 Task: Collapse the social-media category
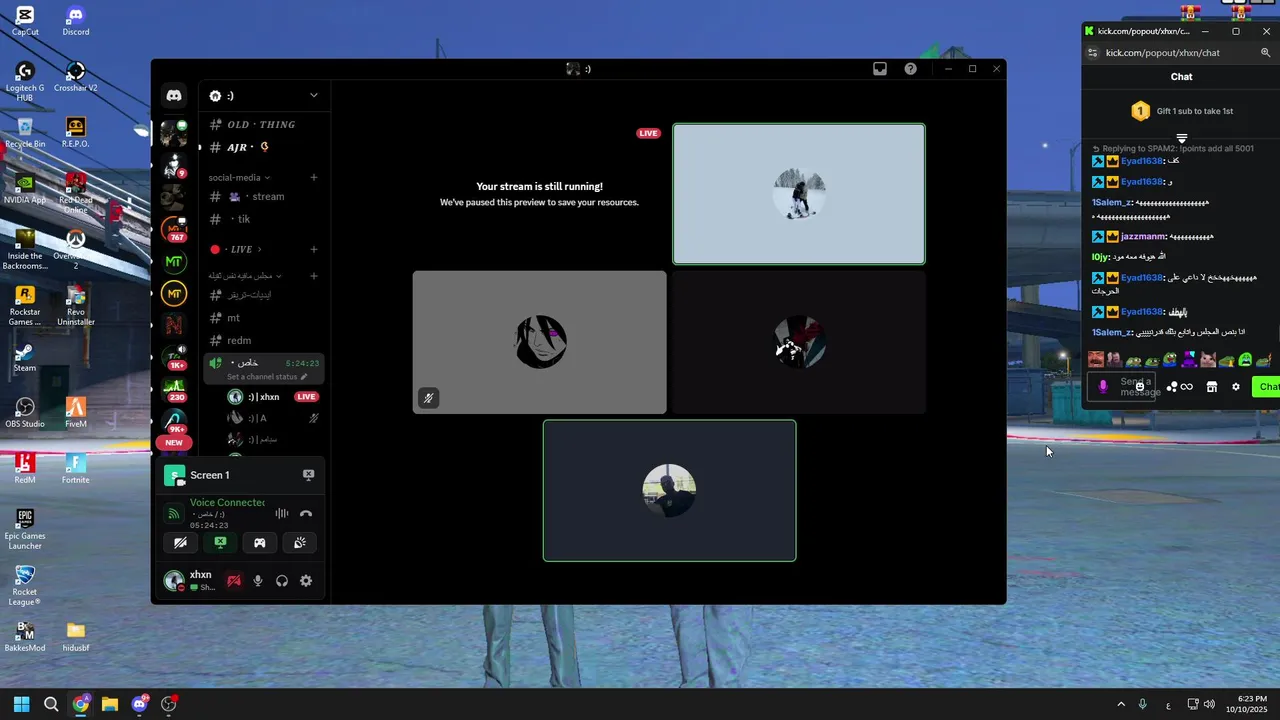239,177
